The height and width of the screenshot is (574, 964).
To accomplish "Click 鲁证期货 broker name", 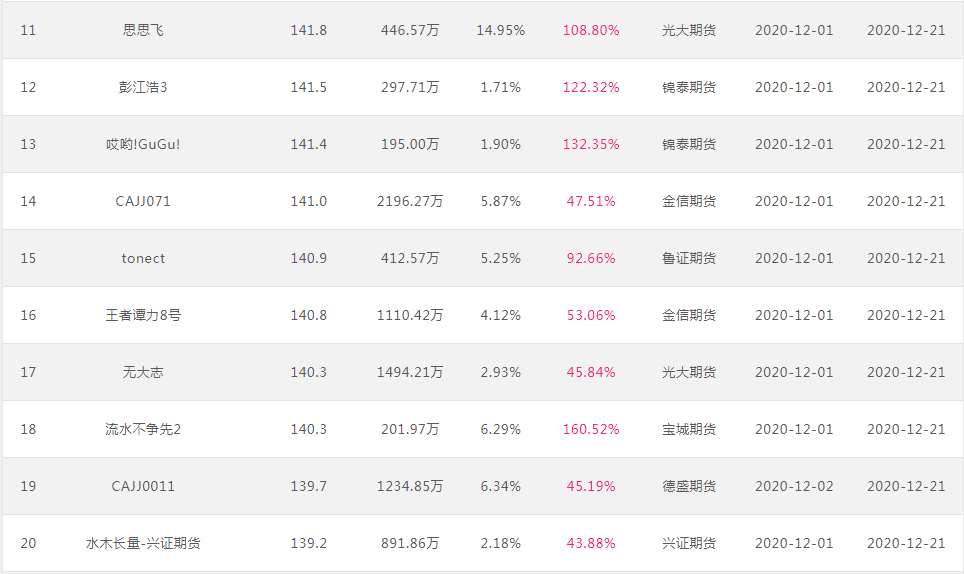I will 689,259.
